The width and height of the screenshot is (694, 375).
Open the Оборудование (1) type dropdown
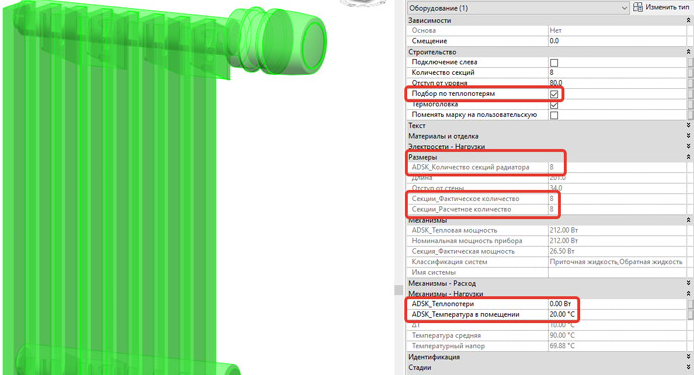[518, 8]
